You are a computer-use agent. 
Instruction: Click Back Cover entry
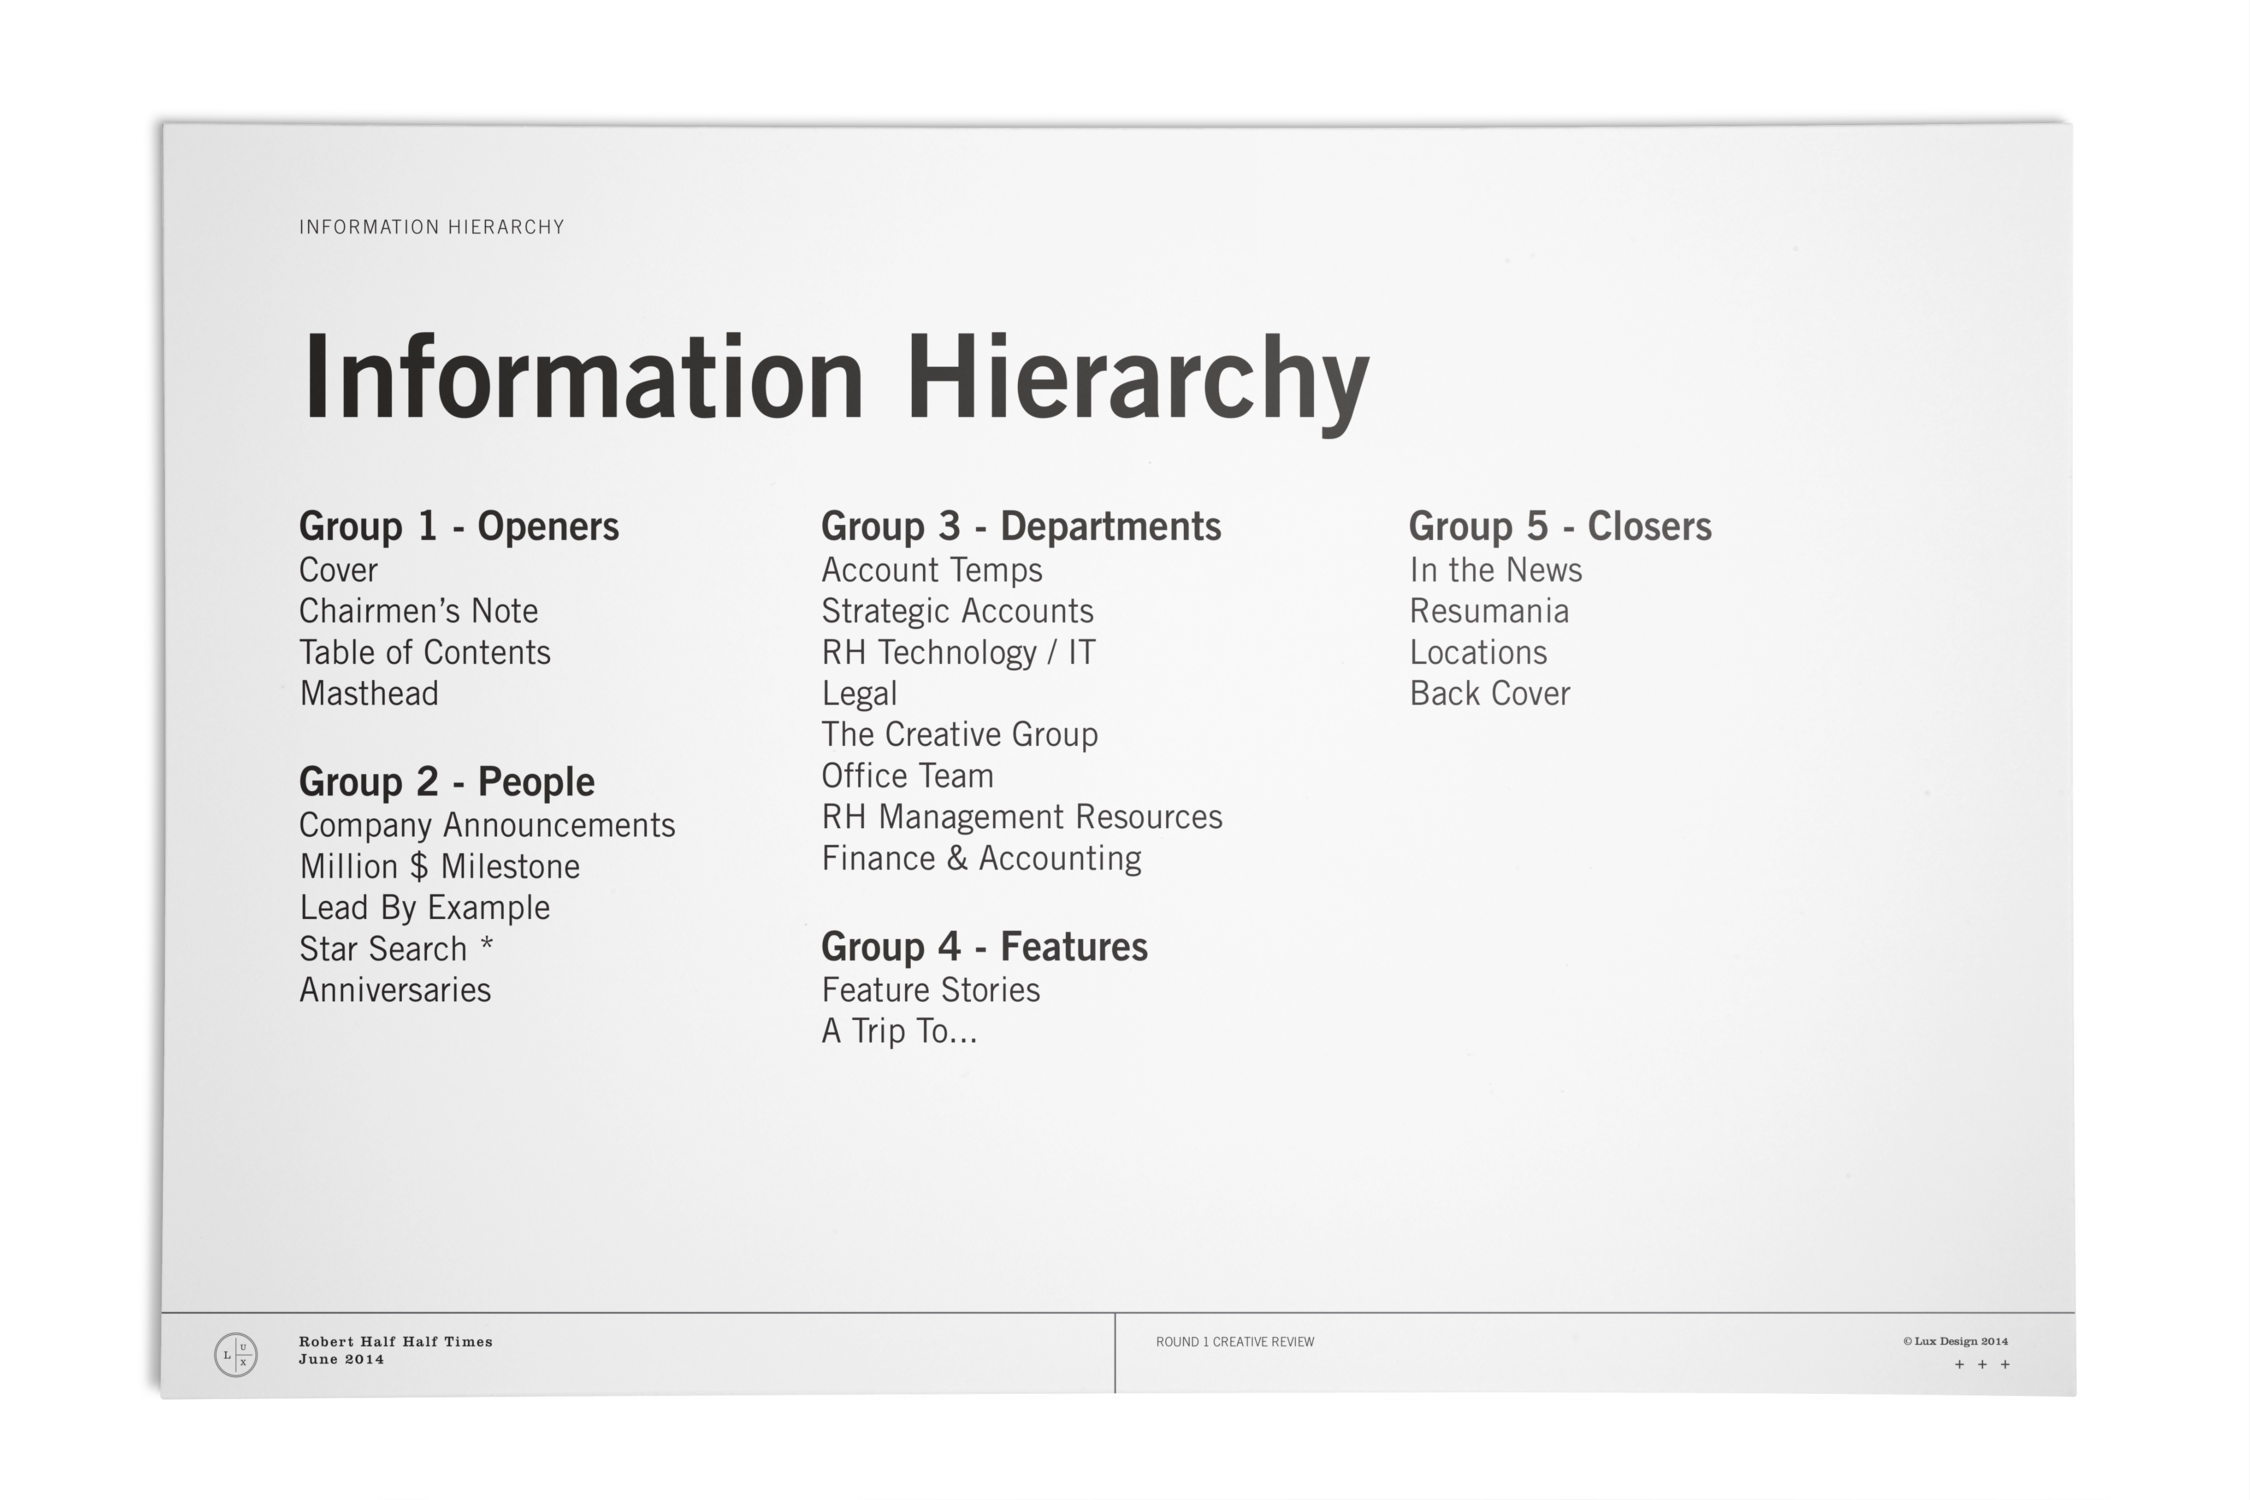pos(1490,693)
